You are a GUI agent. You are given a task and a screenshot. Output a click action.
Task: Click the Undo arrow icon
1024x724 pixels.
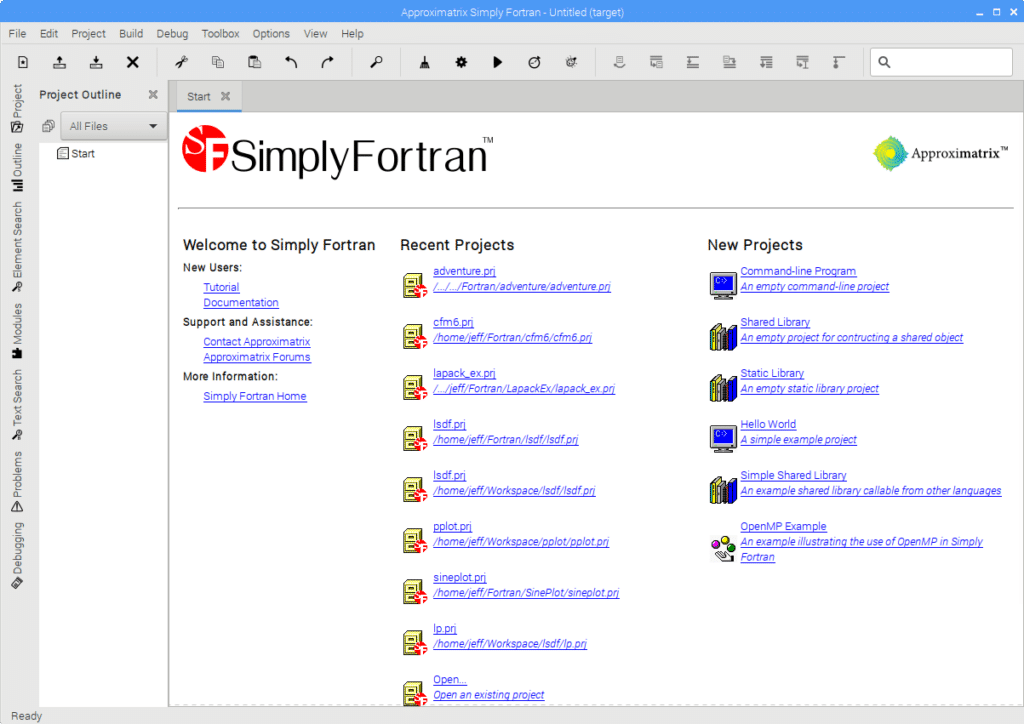[x=291, y=62]
